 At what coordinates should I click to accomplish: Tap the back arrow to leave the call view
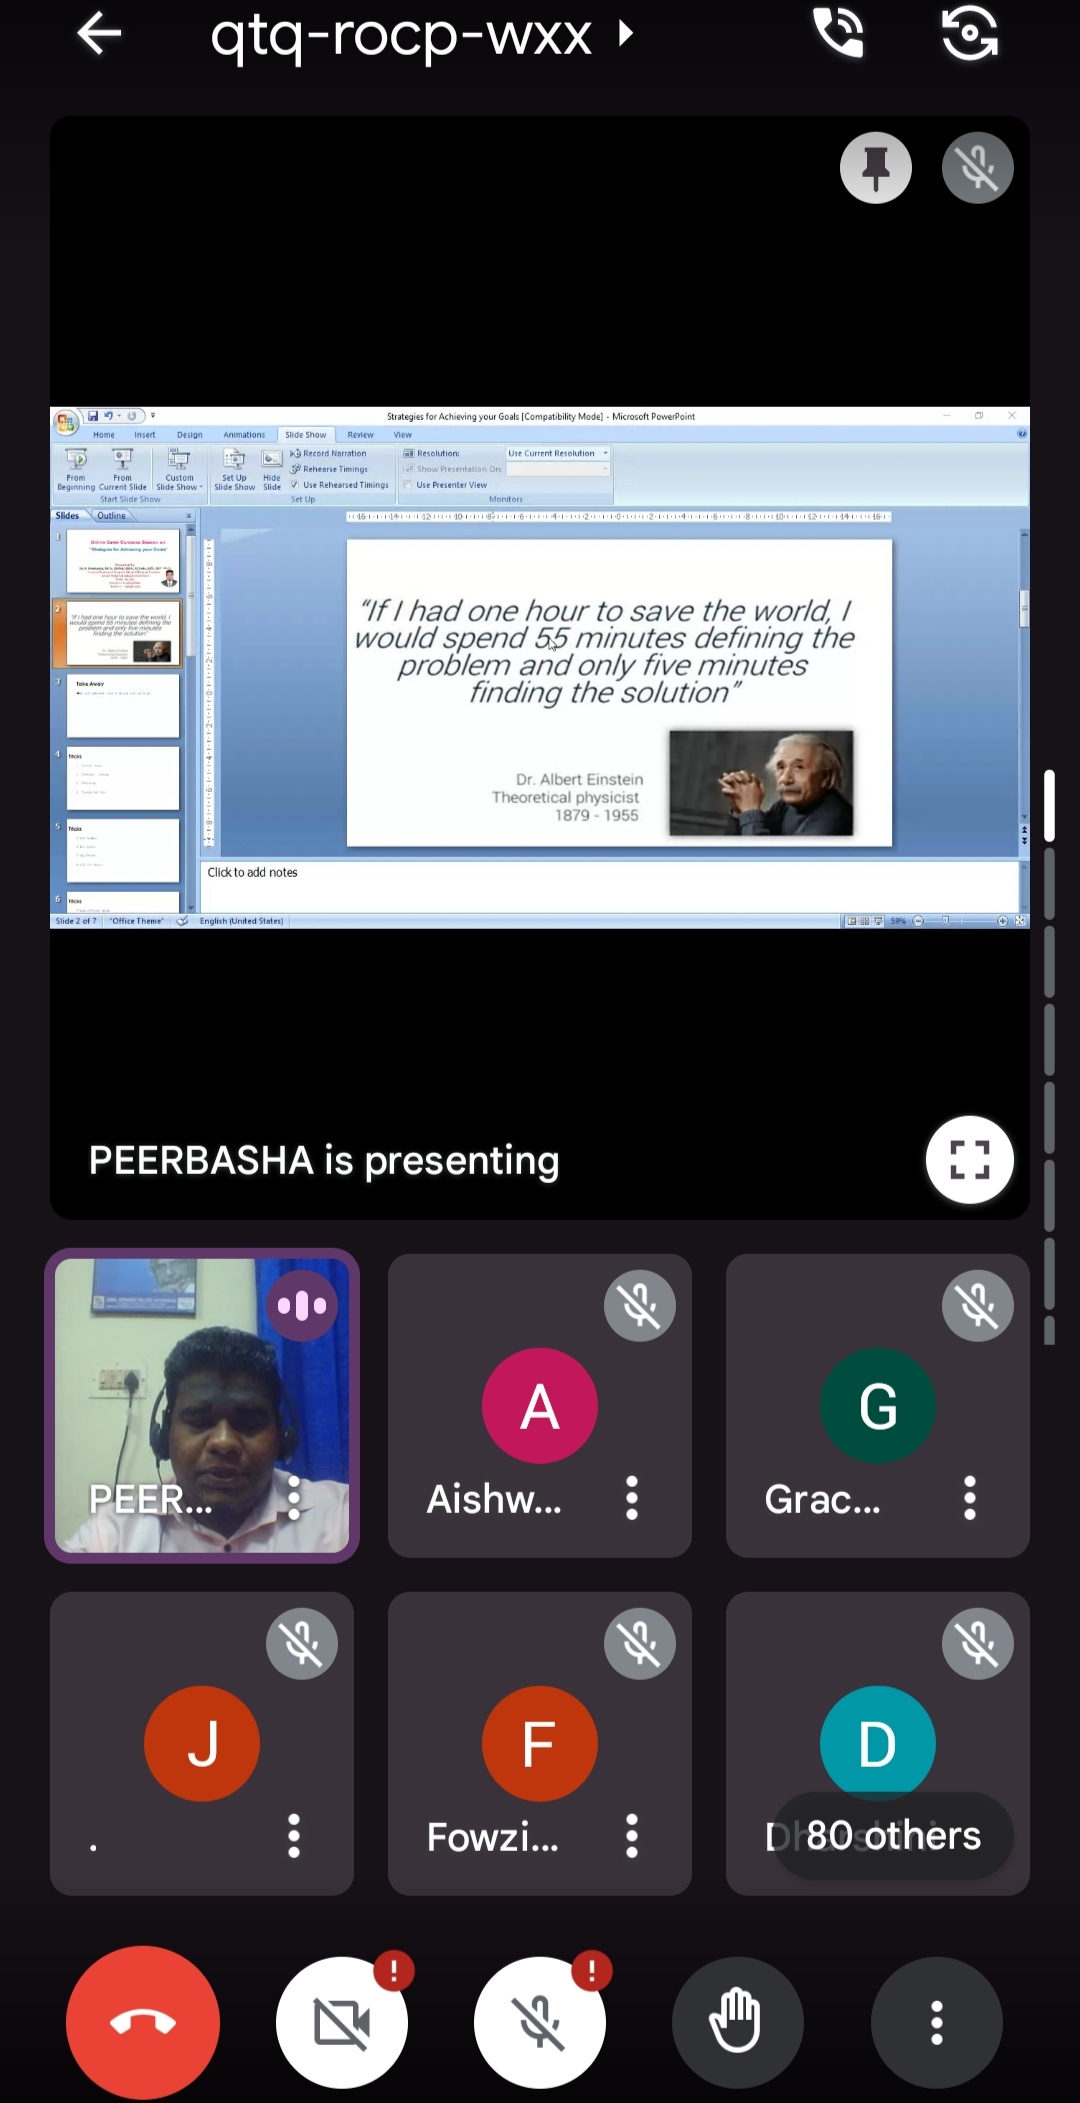coord(99,35)
